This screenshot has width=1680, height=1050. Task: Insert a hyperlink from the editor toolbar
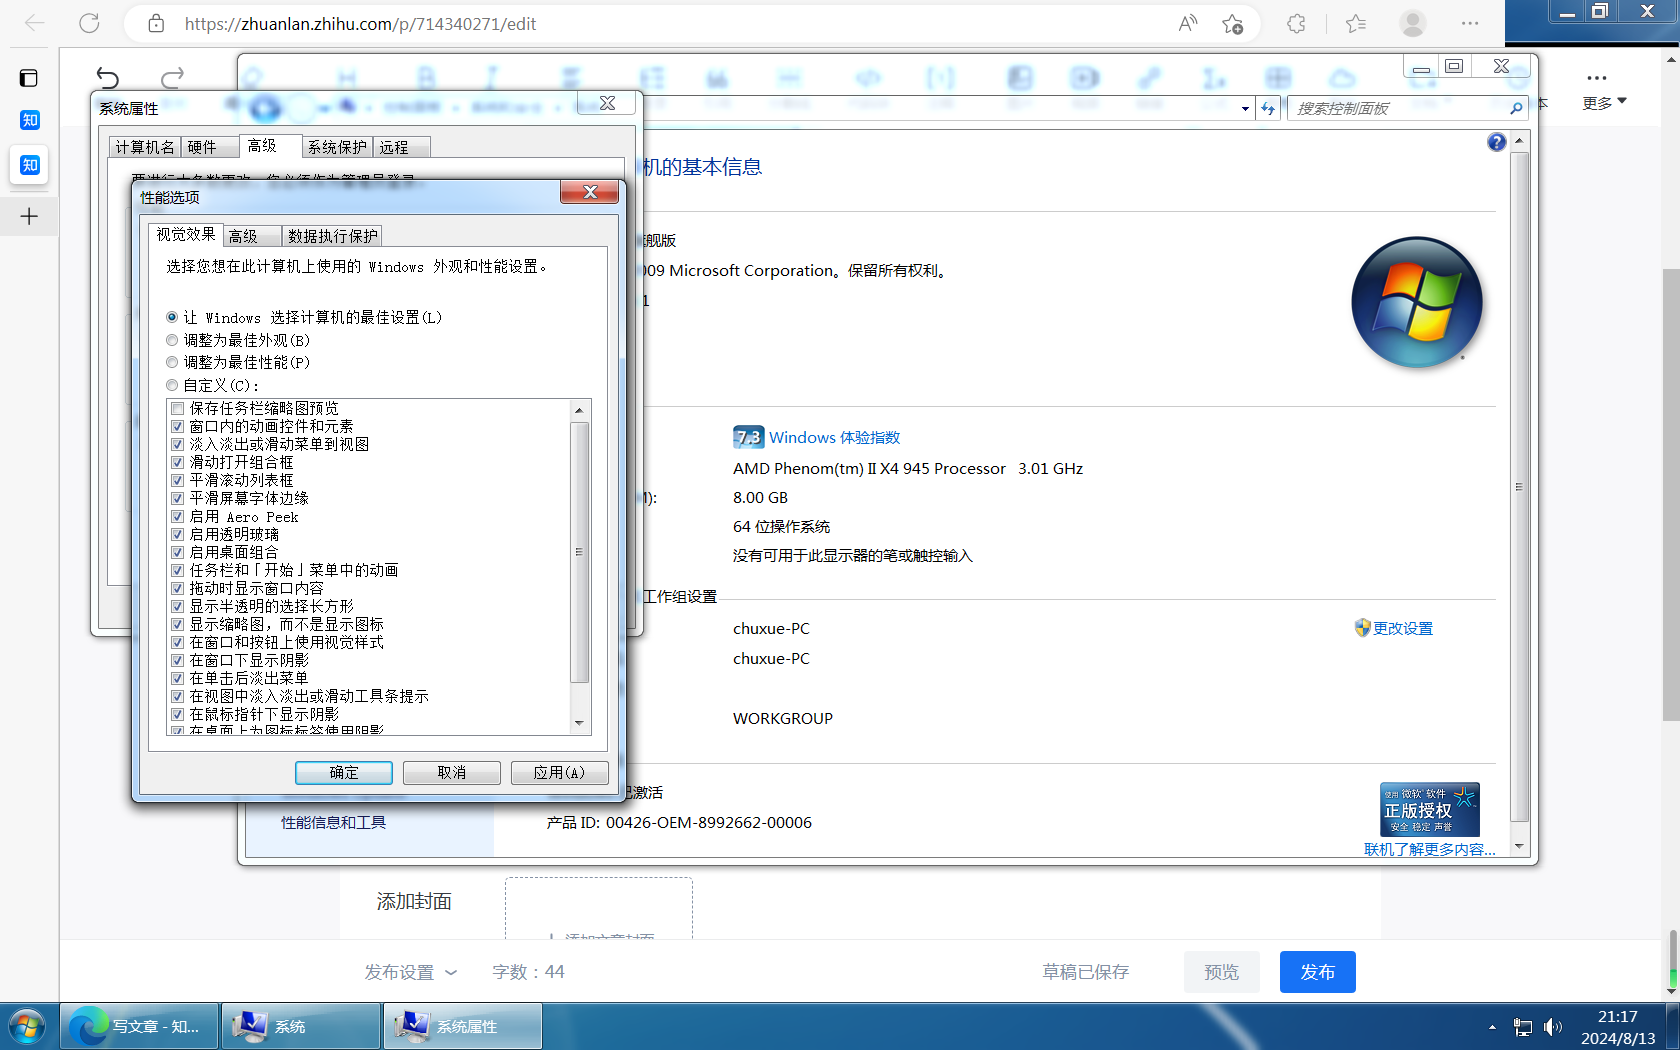coord(1151,79)
